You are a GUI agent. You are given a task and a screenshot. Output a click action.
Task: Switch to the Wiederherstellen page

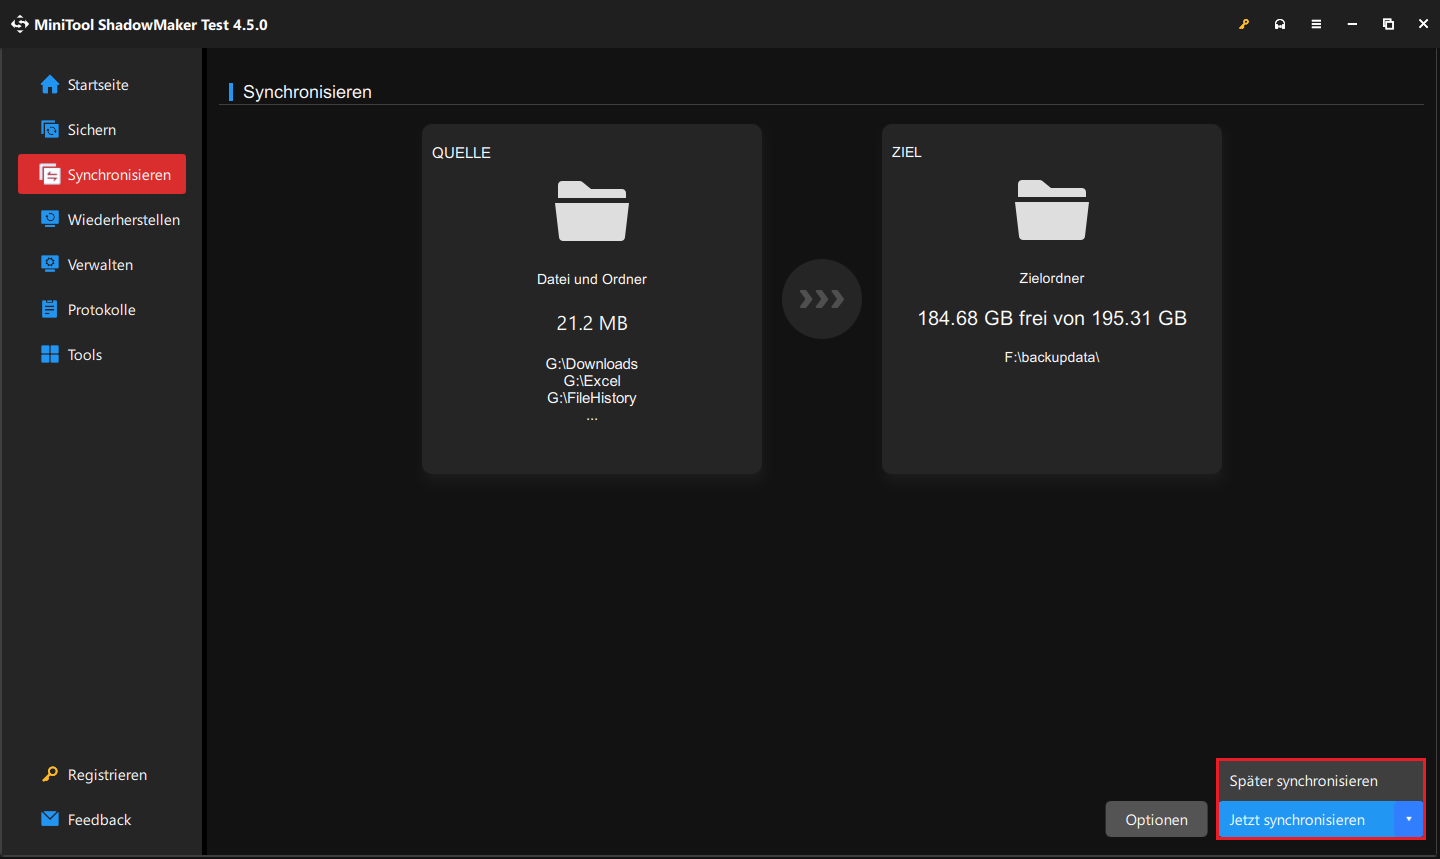tap(102, 219)
